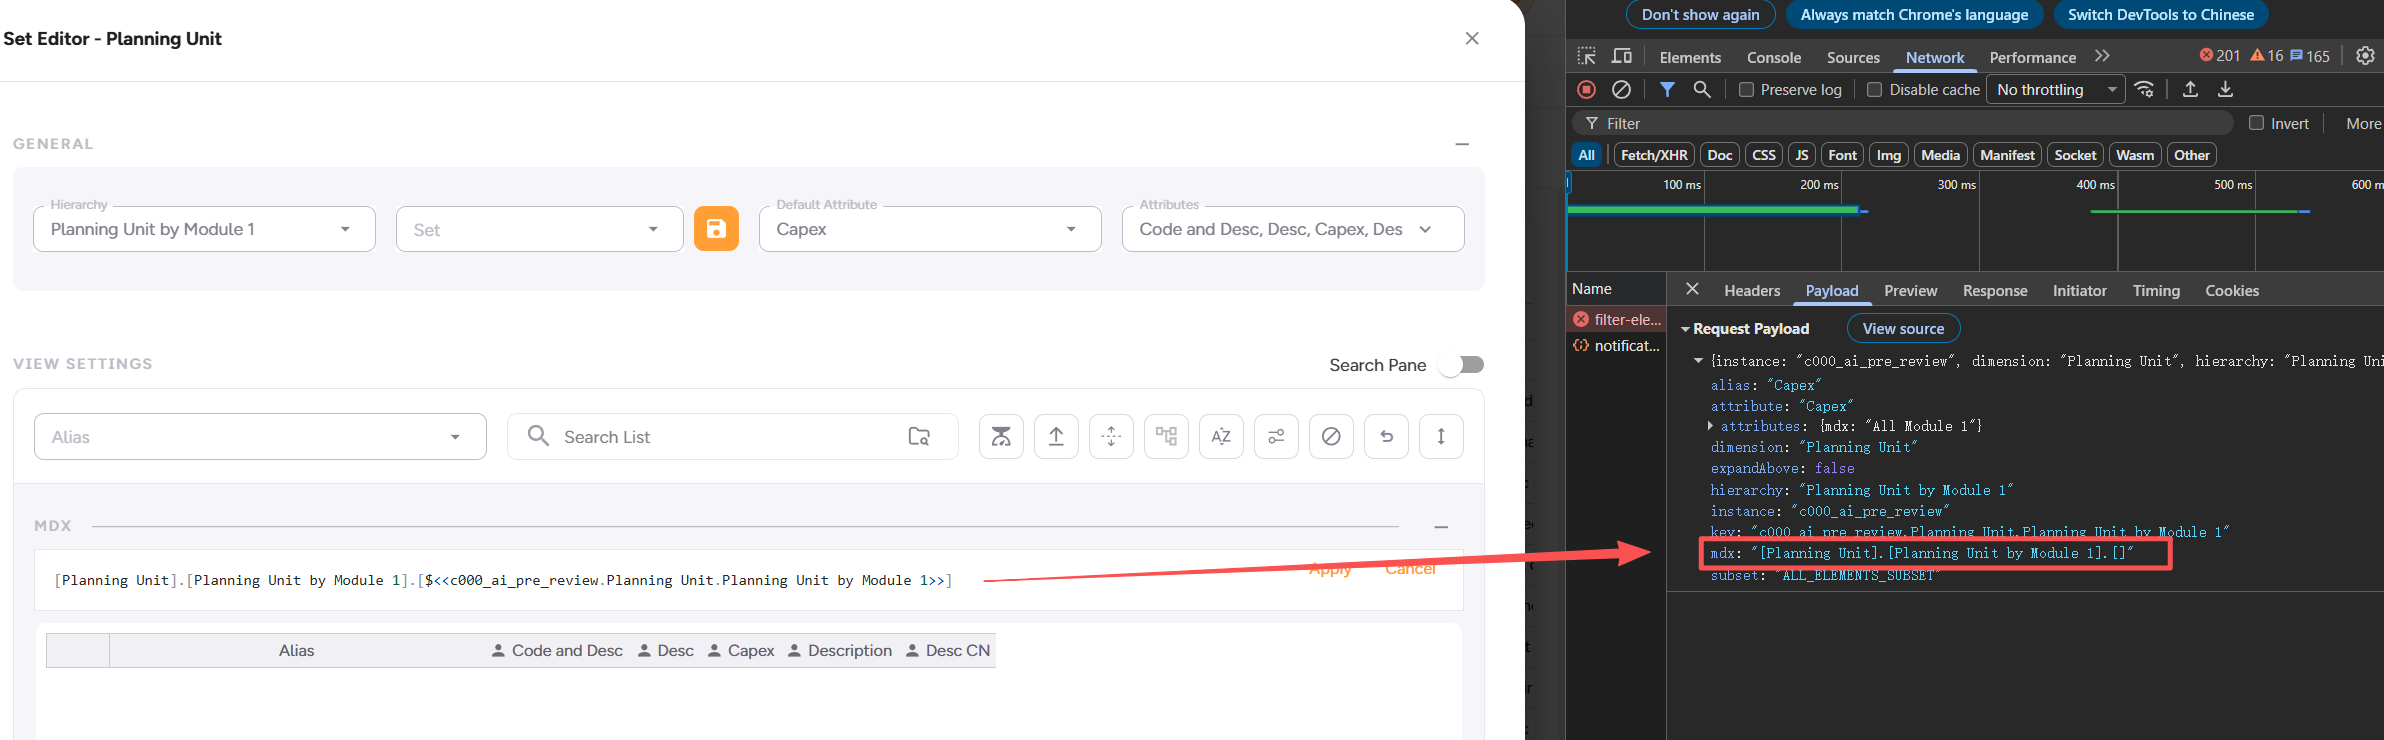Click the sort A-Z icon
The image size is (2384, 740).
[x=1221, y=437]
